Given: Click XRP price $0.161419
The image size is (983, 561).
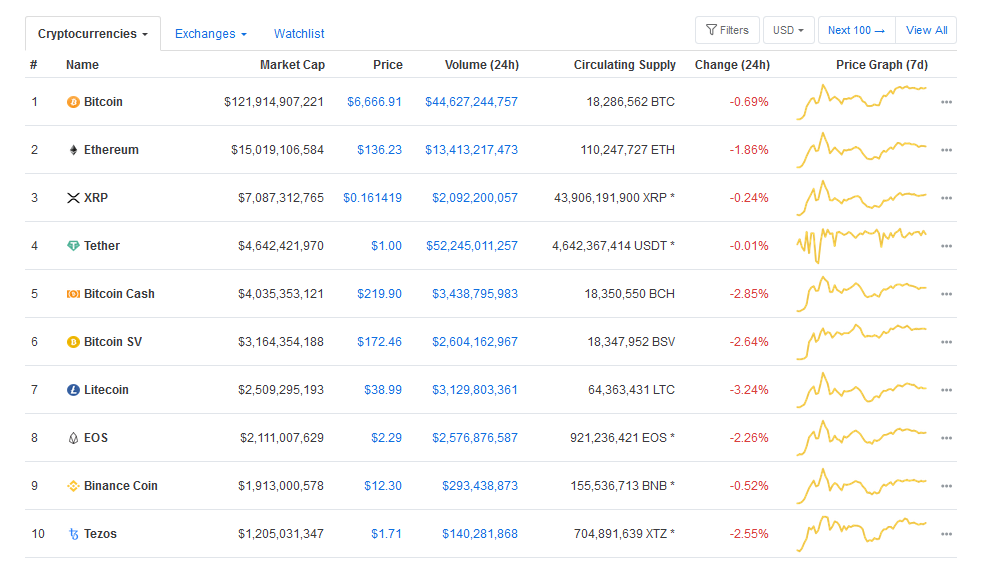Looking at the screenshot, I should (372, 198).
